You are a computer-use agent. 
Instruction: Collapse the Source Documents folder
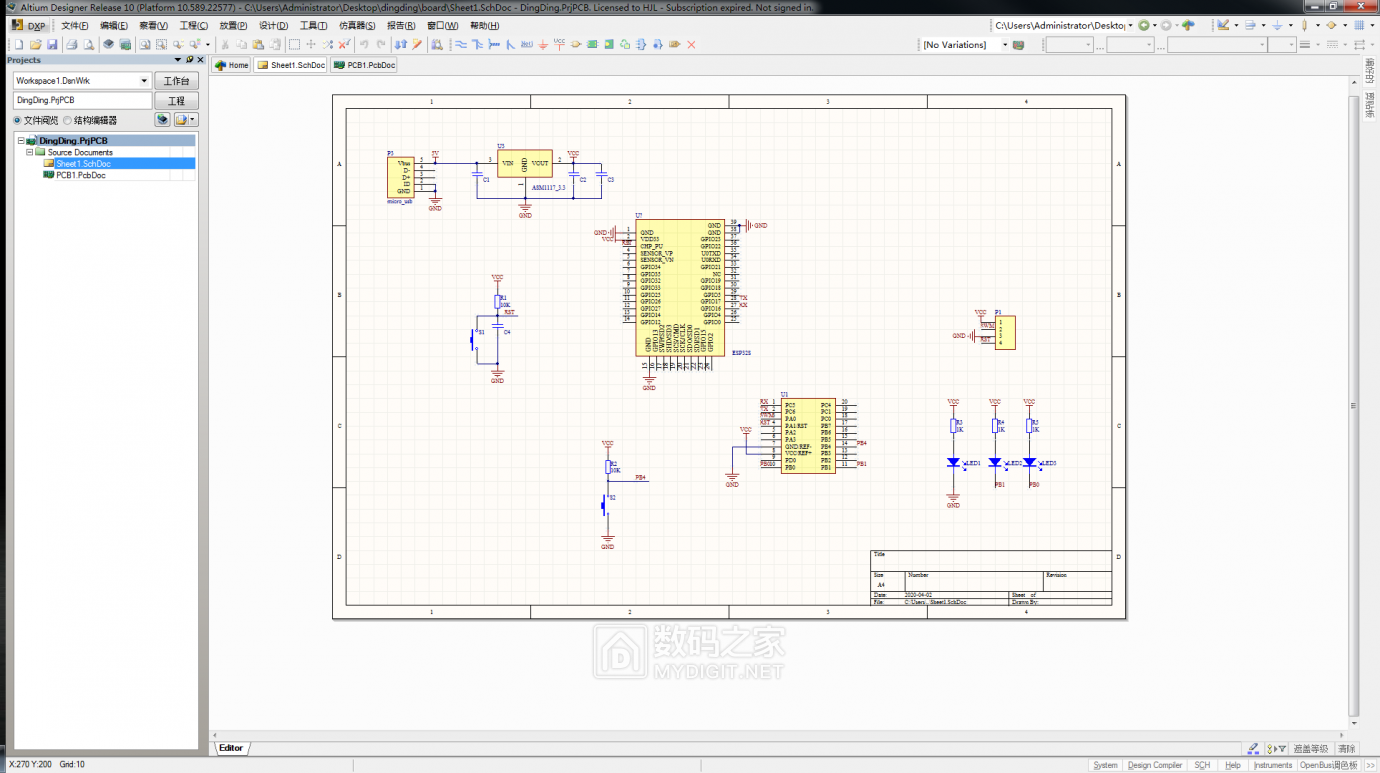pyautogui.click(x=30, y=152)
